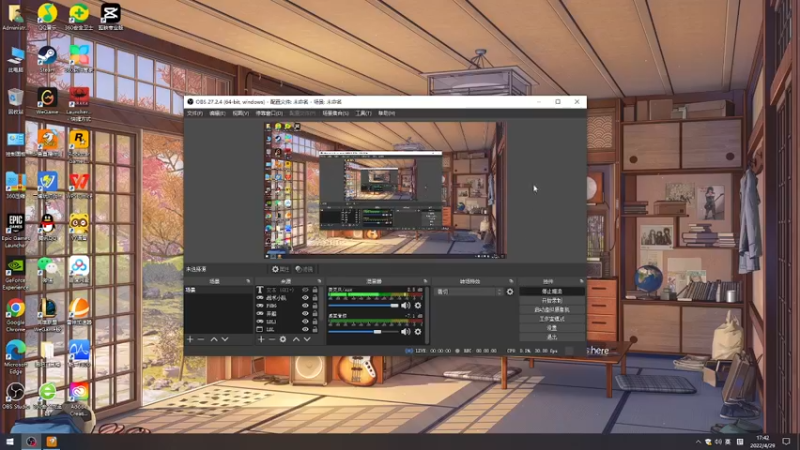
Task: Open Steam desktop shortcut
Action: click(x=47, y=59)
